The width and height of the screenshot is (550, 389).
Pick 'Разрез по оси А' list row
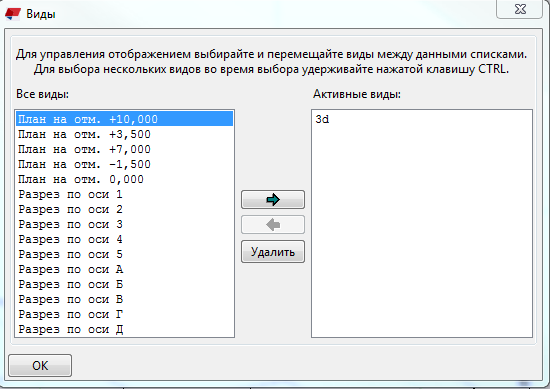click(x=125, y=269)
